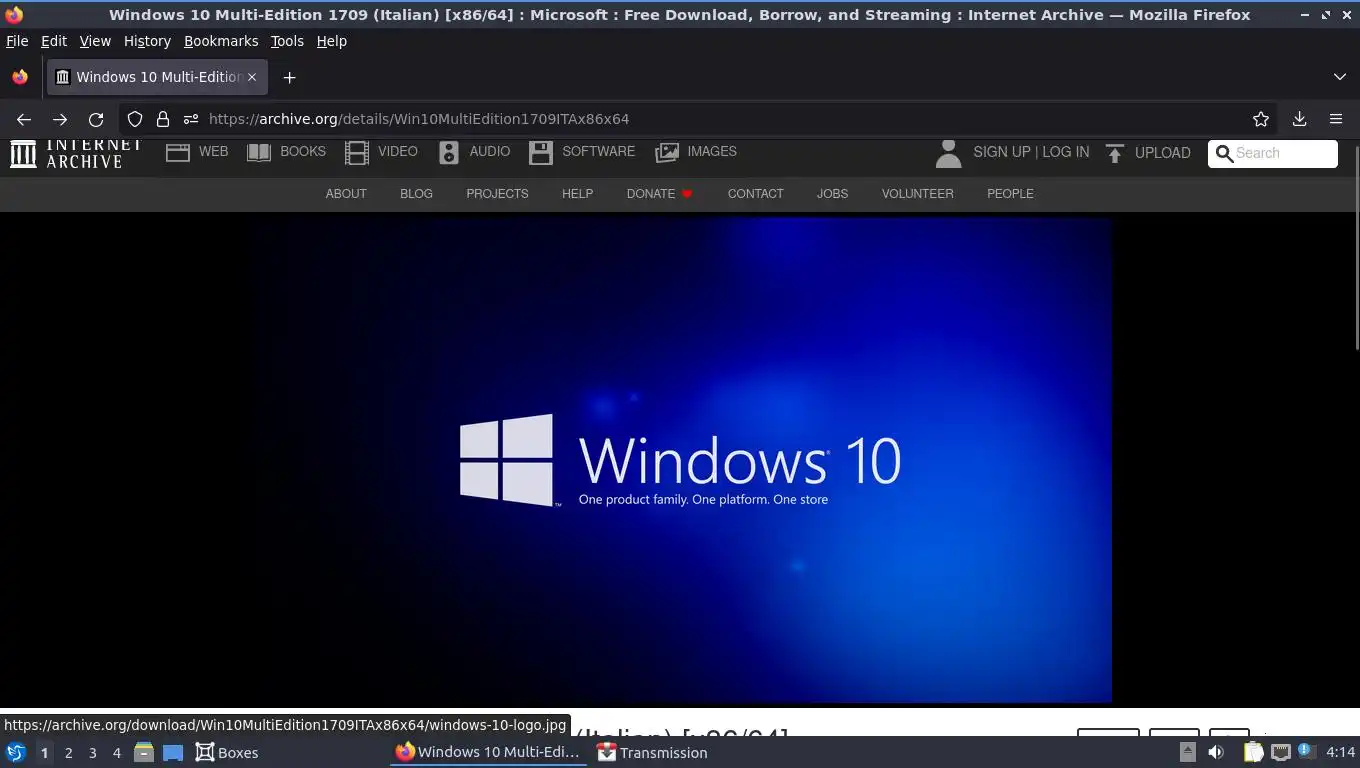Go forward one page
The image size is (1360, 768).
point(60,119)
